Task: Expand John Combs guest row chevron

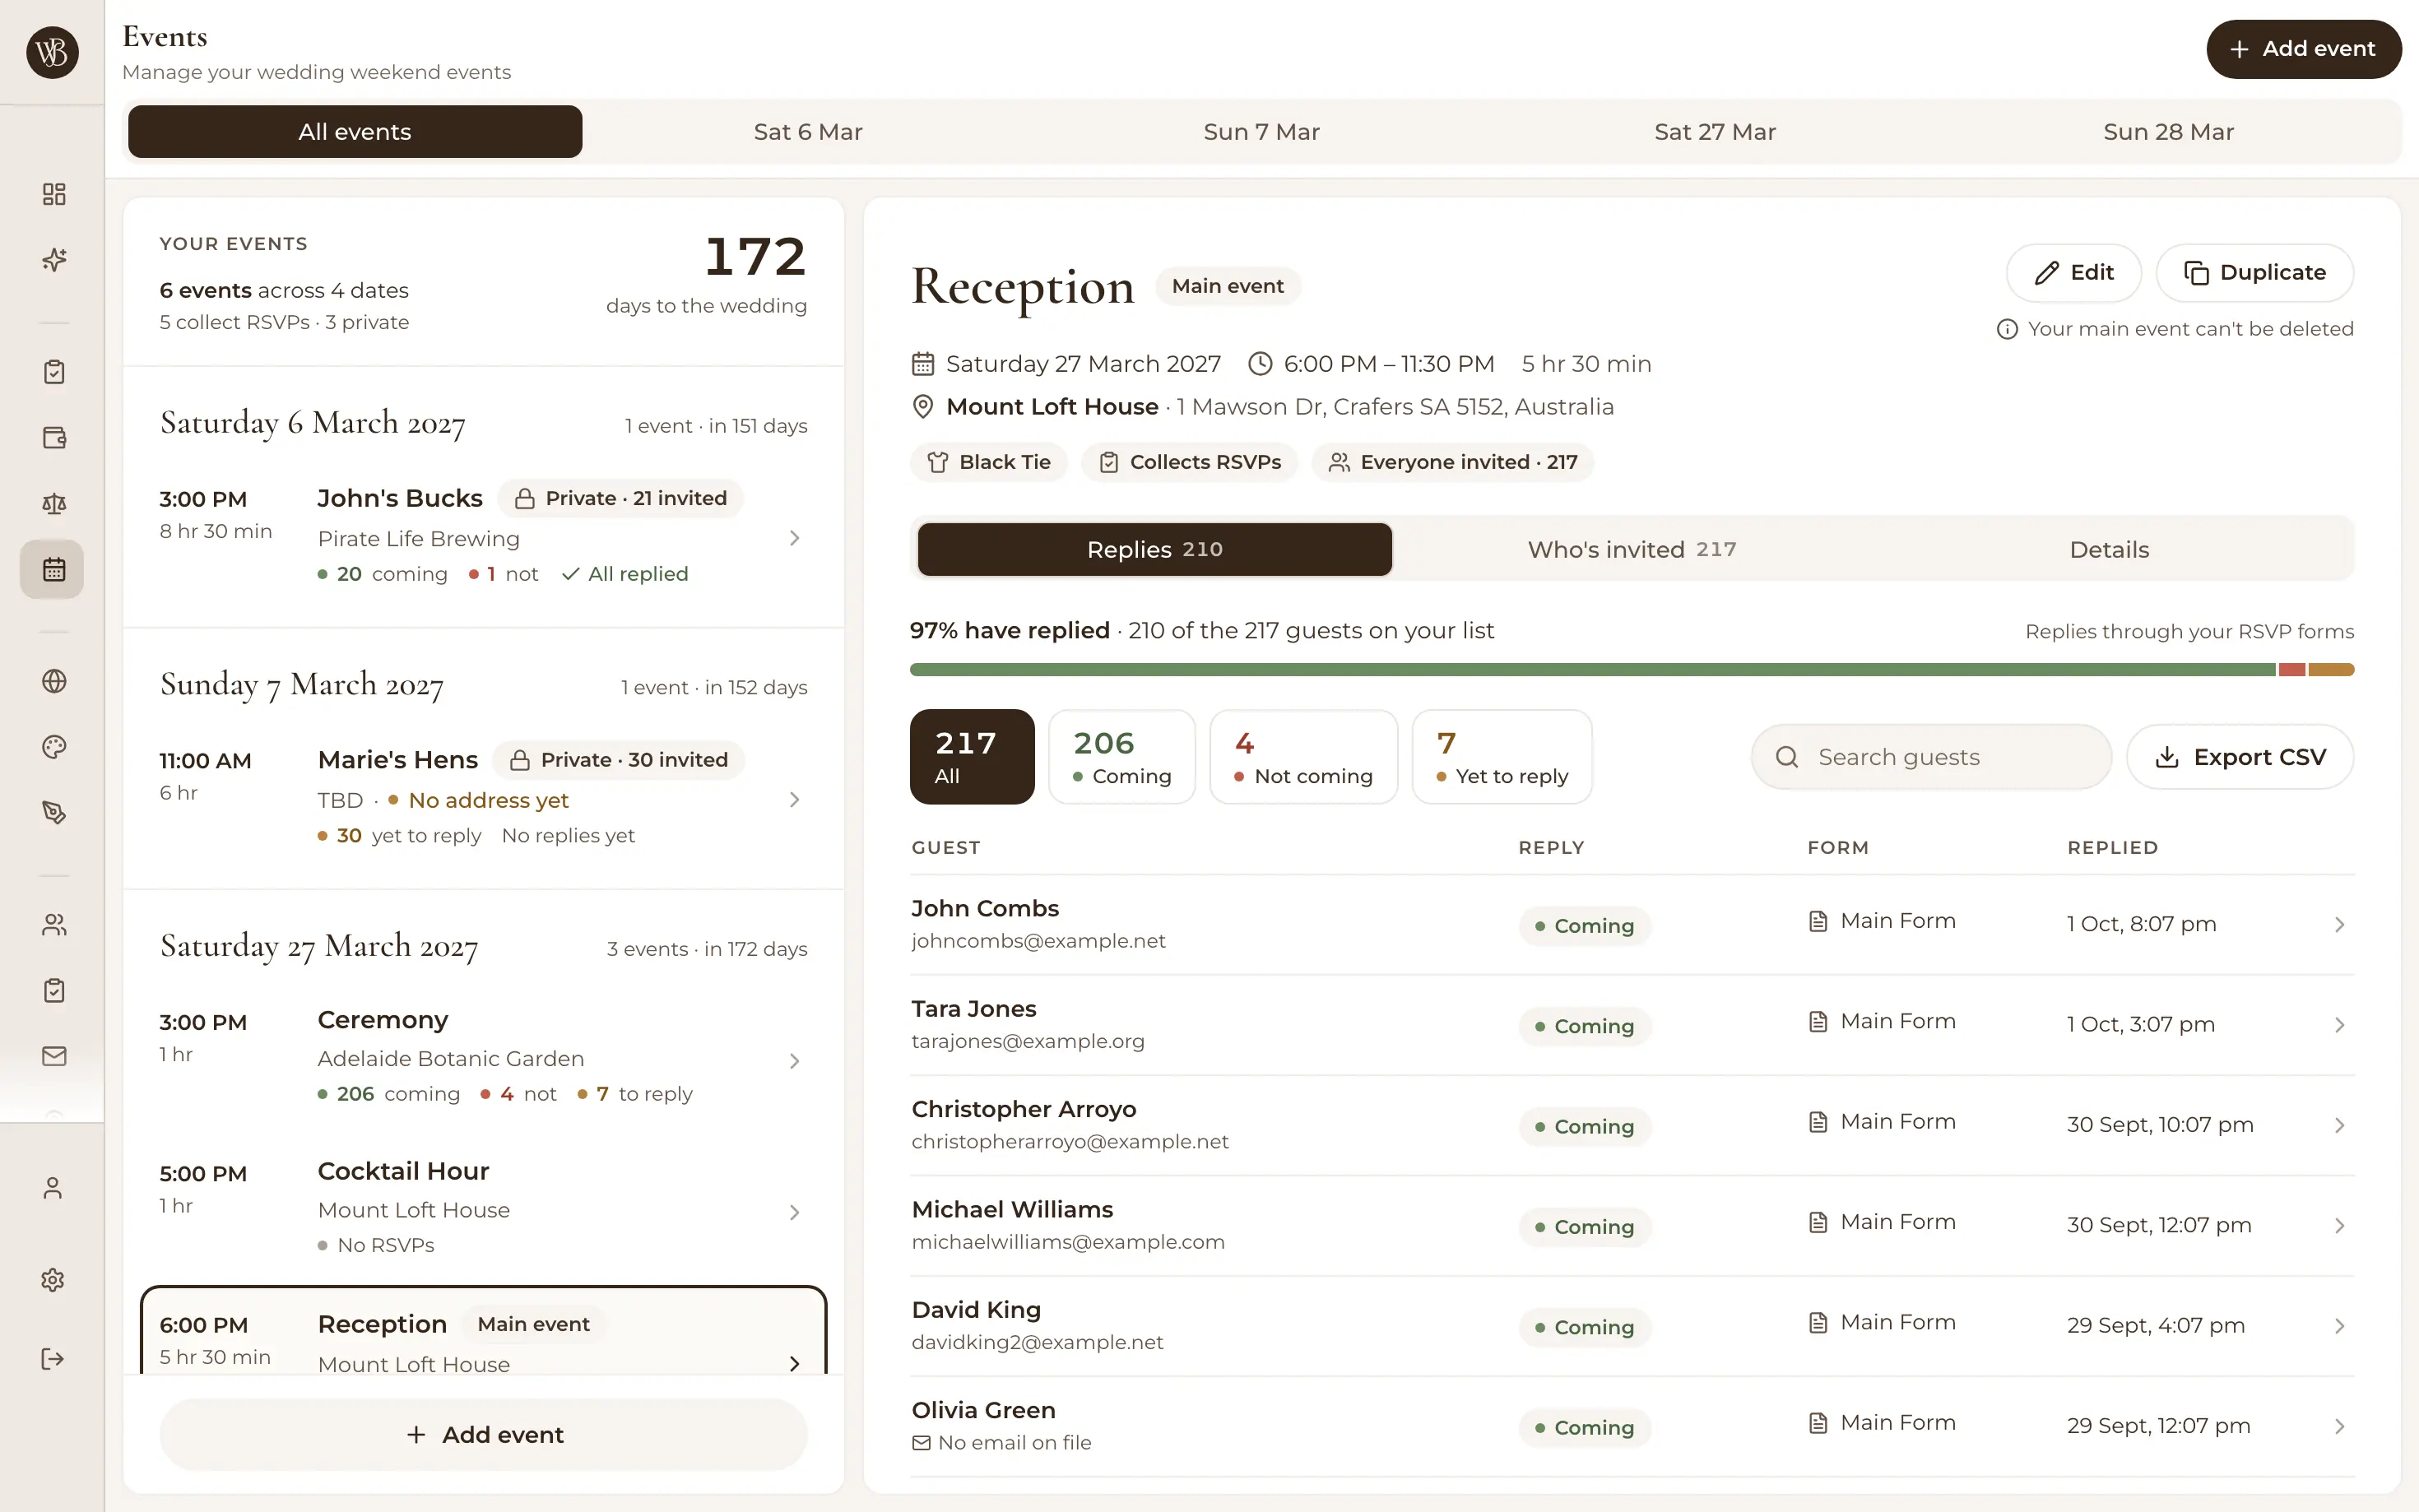Action: pyautogui.click(x=2339, y=925)
